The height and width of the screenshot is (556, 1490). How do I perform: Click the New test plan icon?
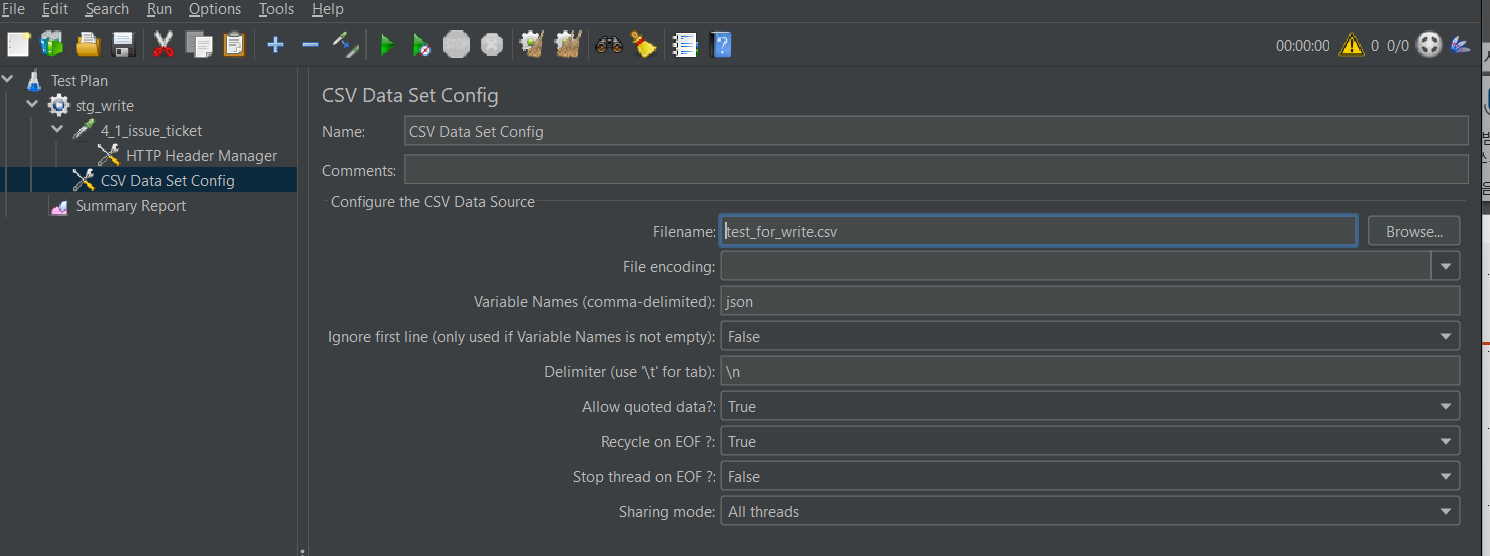pyautogui.click(x=19, y=44)
